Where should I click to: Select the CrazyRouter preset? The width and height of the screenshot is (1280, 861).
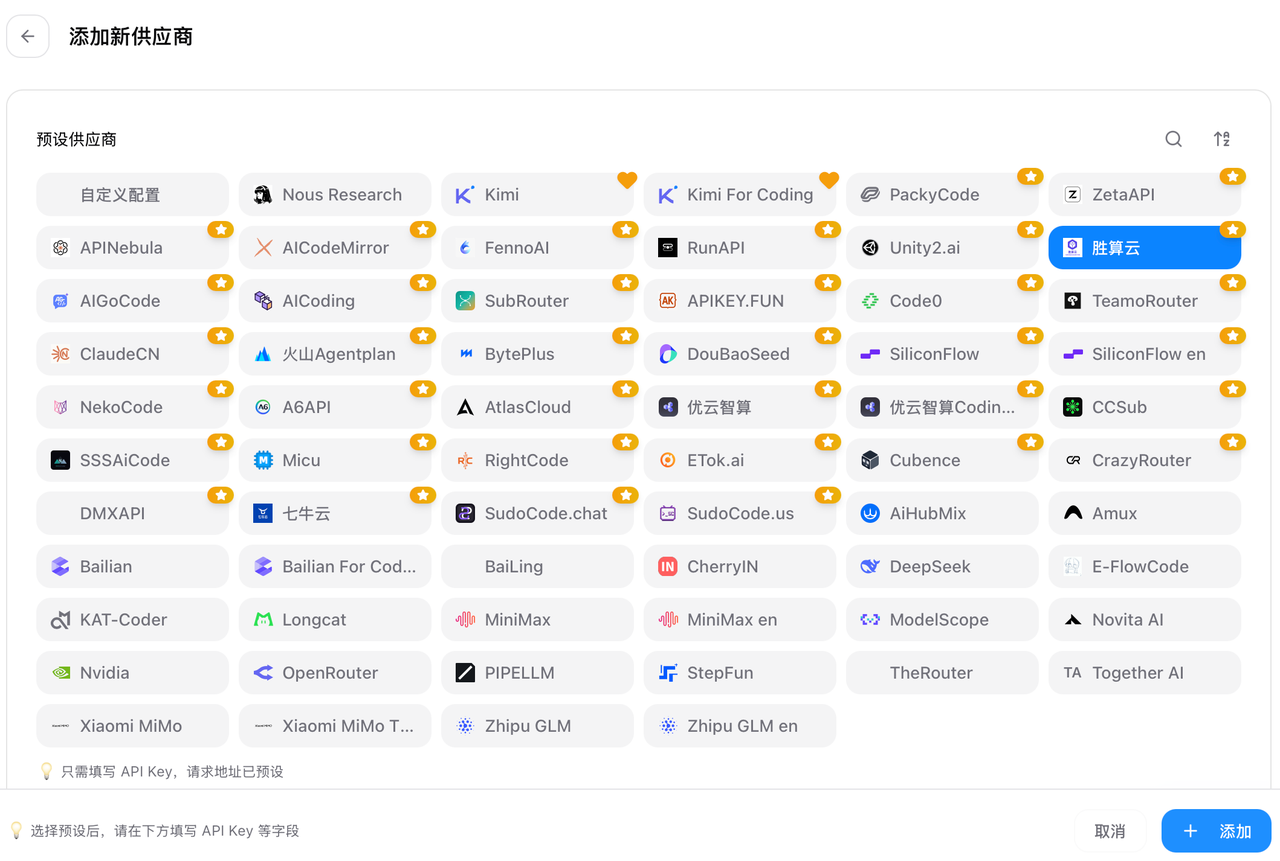(x=1145, y=460)
